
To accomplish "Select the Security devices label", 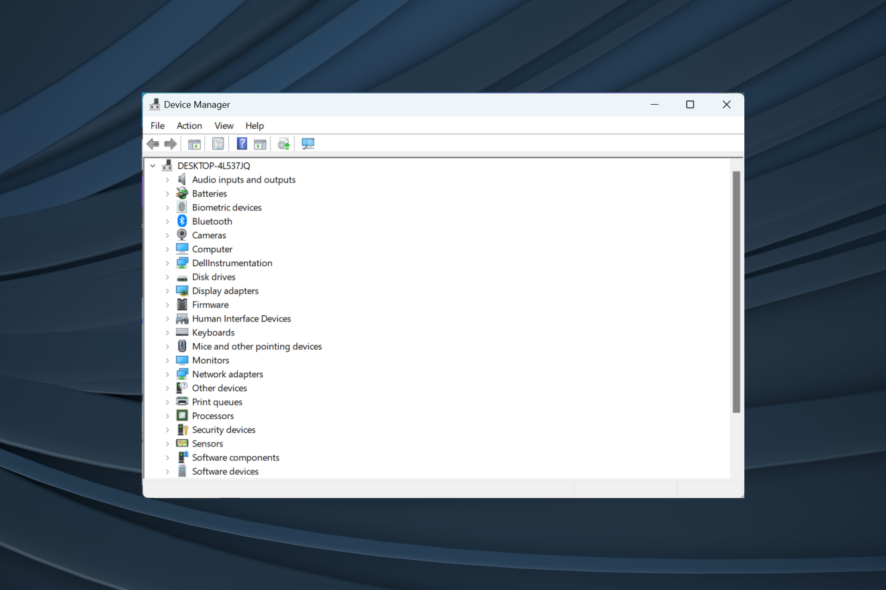I will pos(224,430).
